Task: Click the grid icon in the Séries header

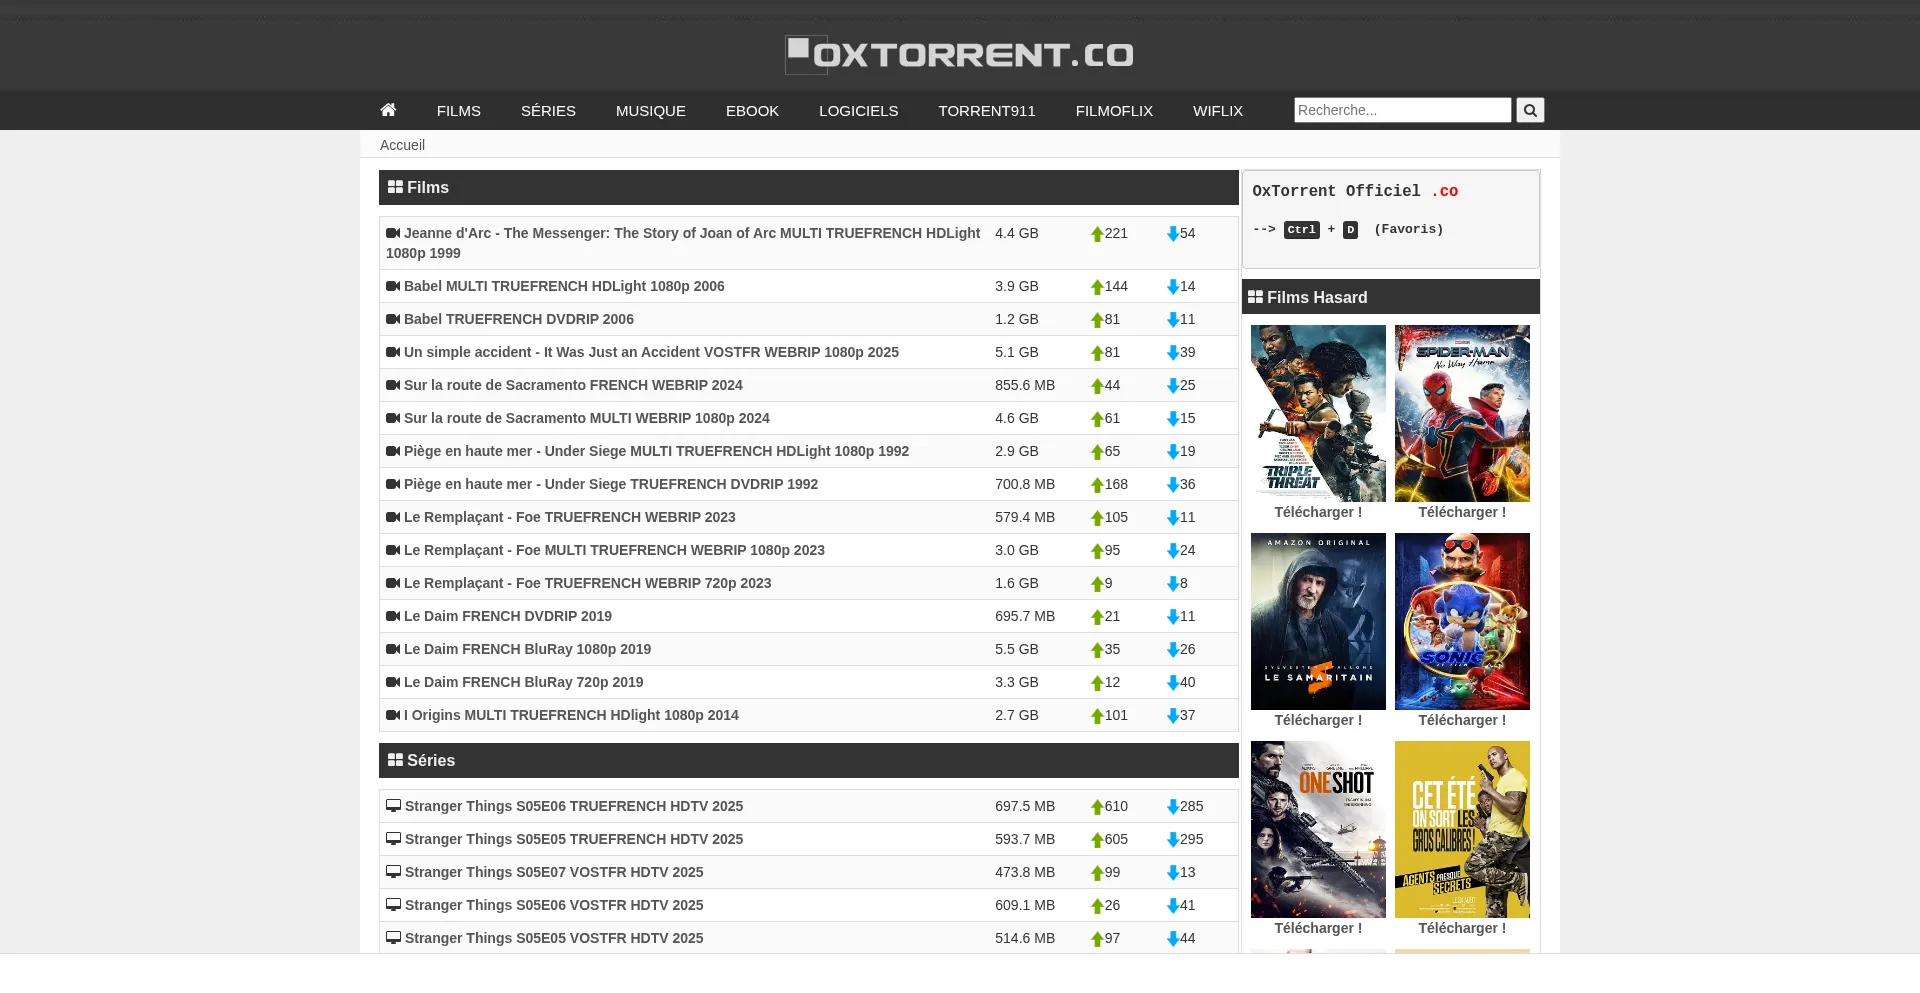Action: coord(395,759)
